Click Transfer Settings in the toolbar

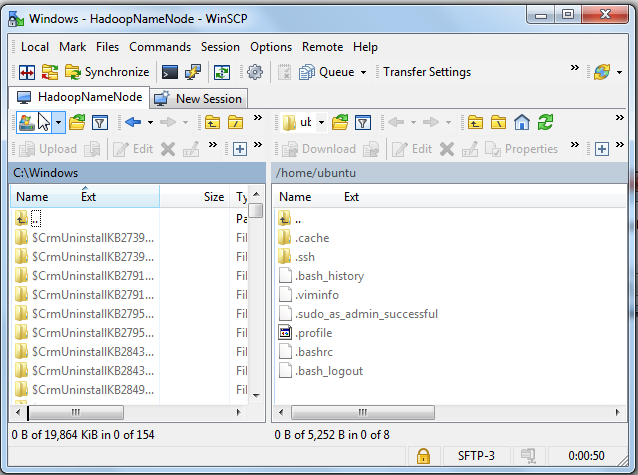click(x=427, y=72)
